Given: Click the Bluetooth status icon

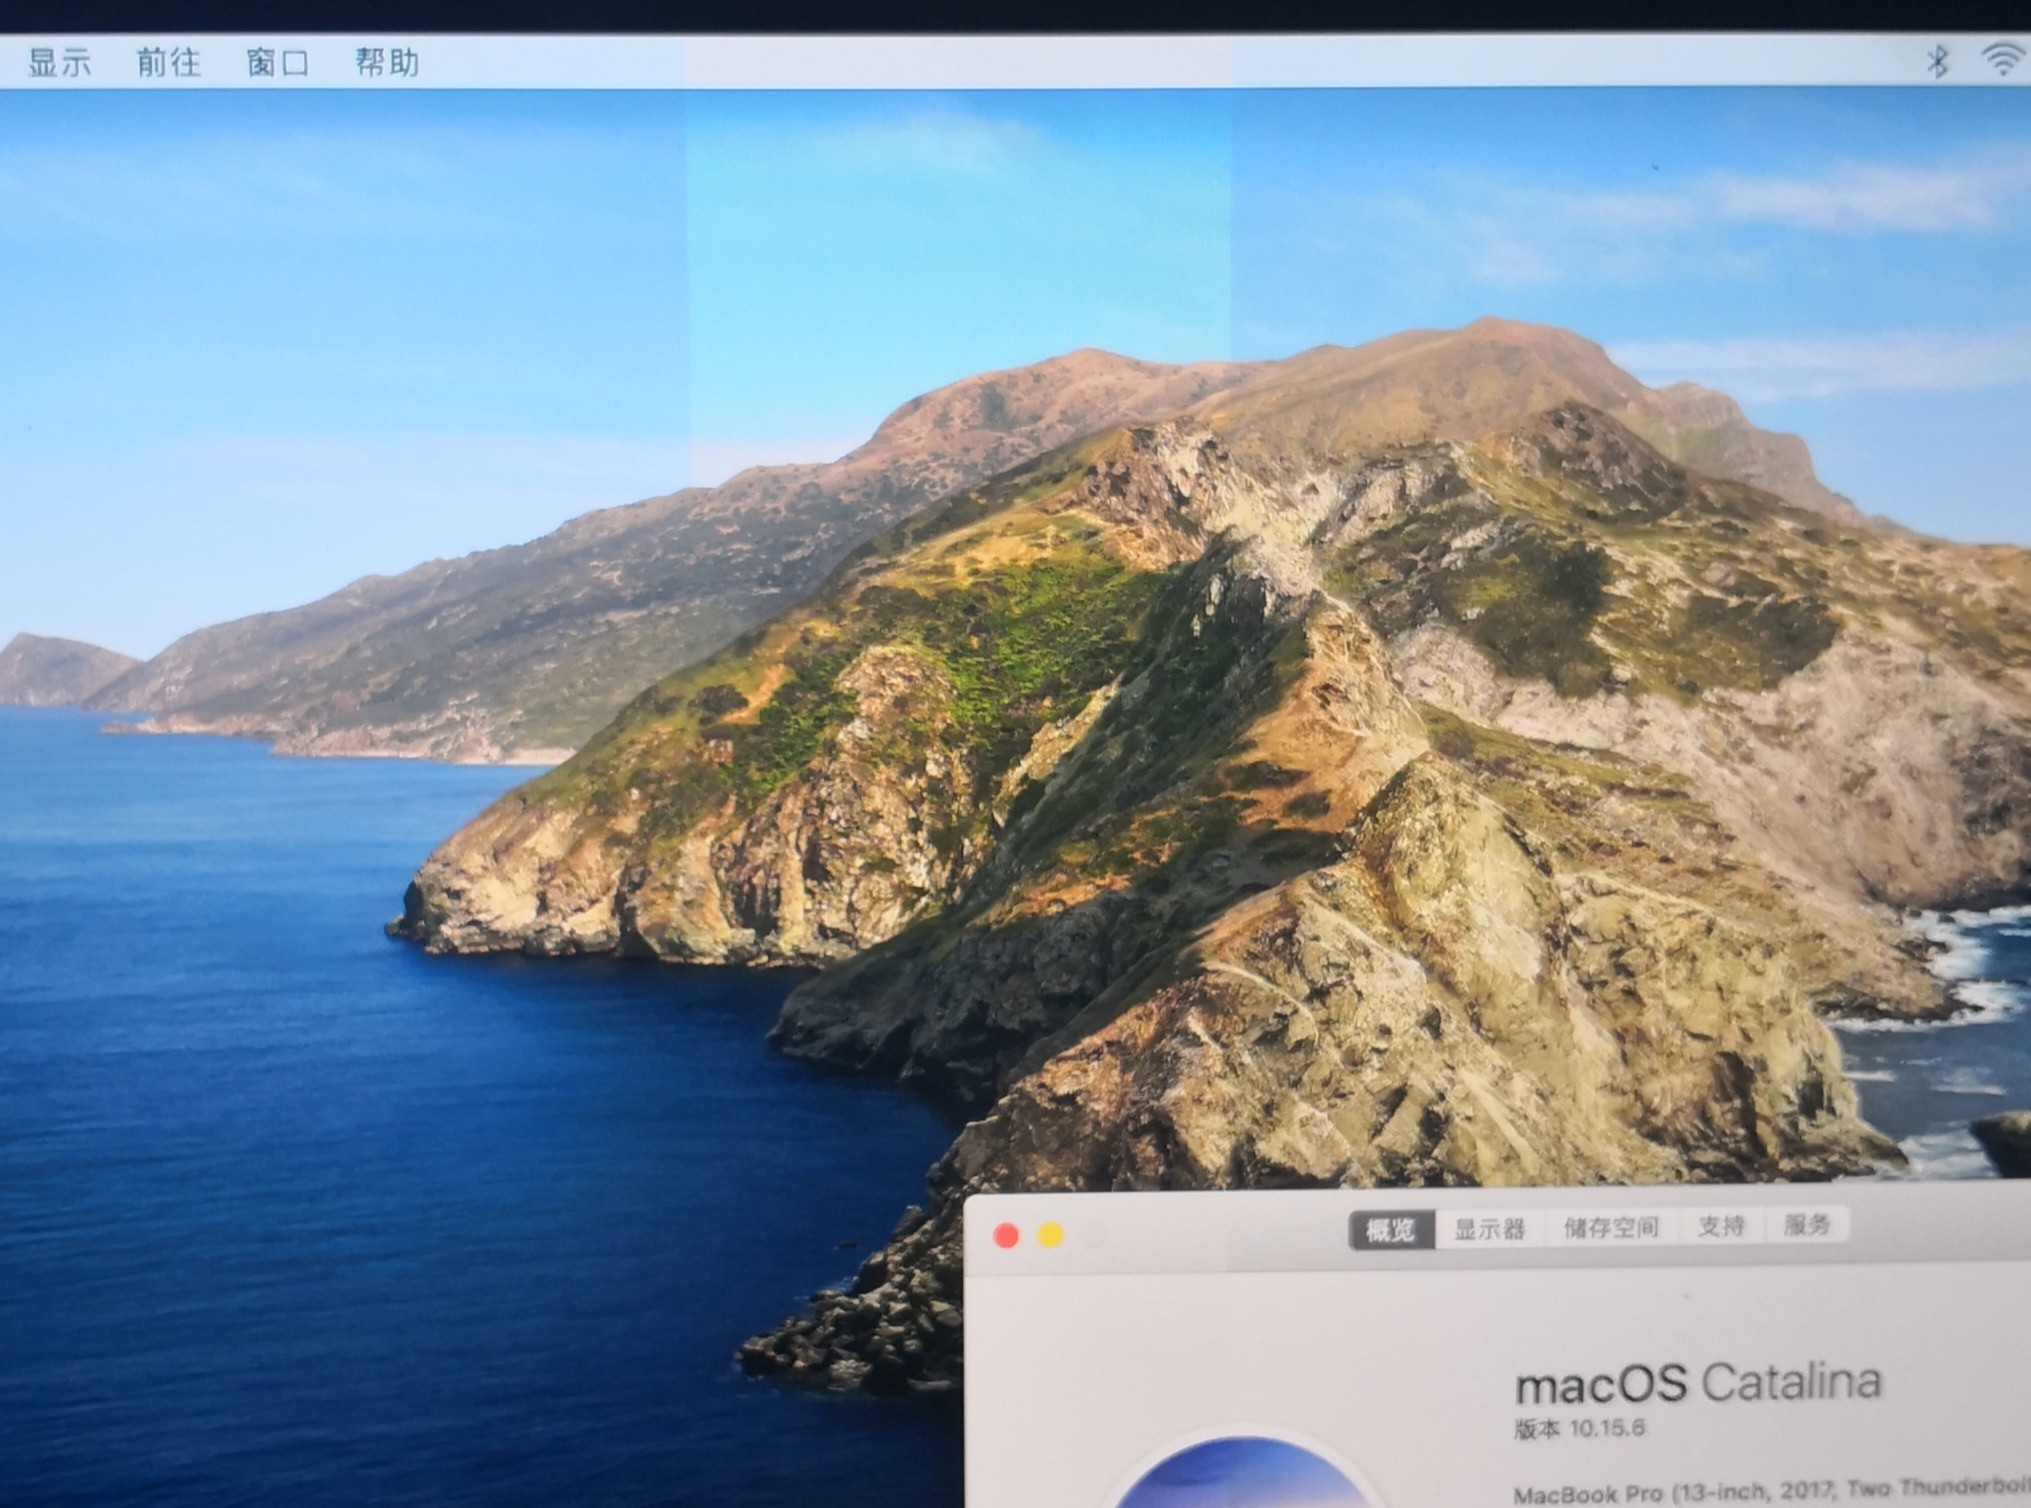Looking at the screenshot, I should pos(1937,61).
